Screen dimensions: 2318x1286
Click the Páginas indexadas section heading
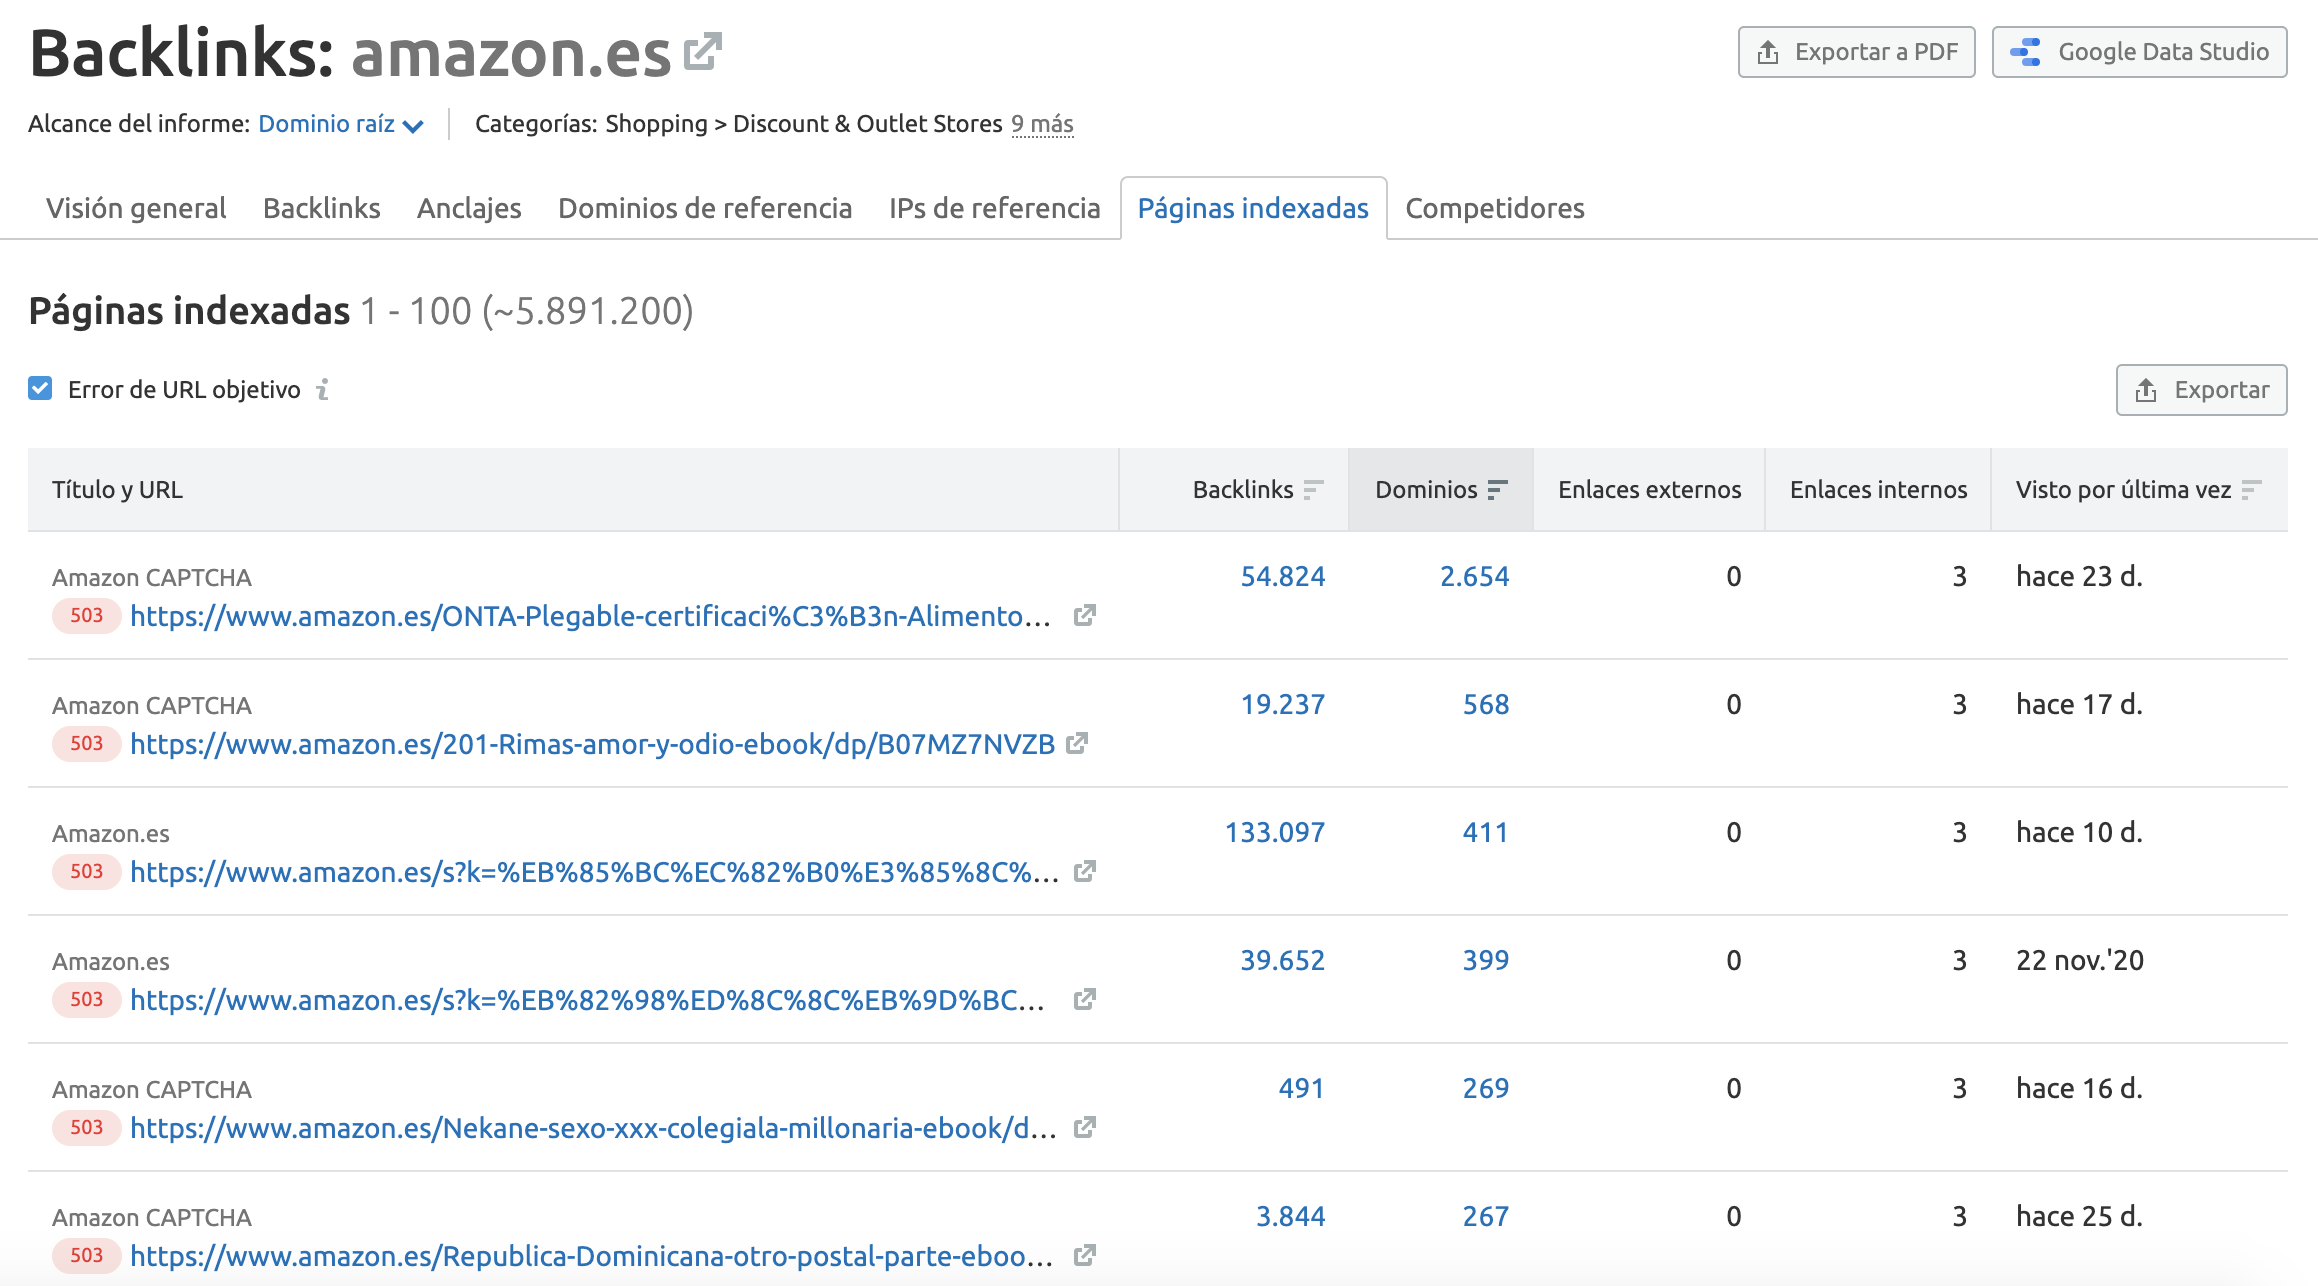190,311
